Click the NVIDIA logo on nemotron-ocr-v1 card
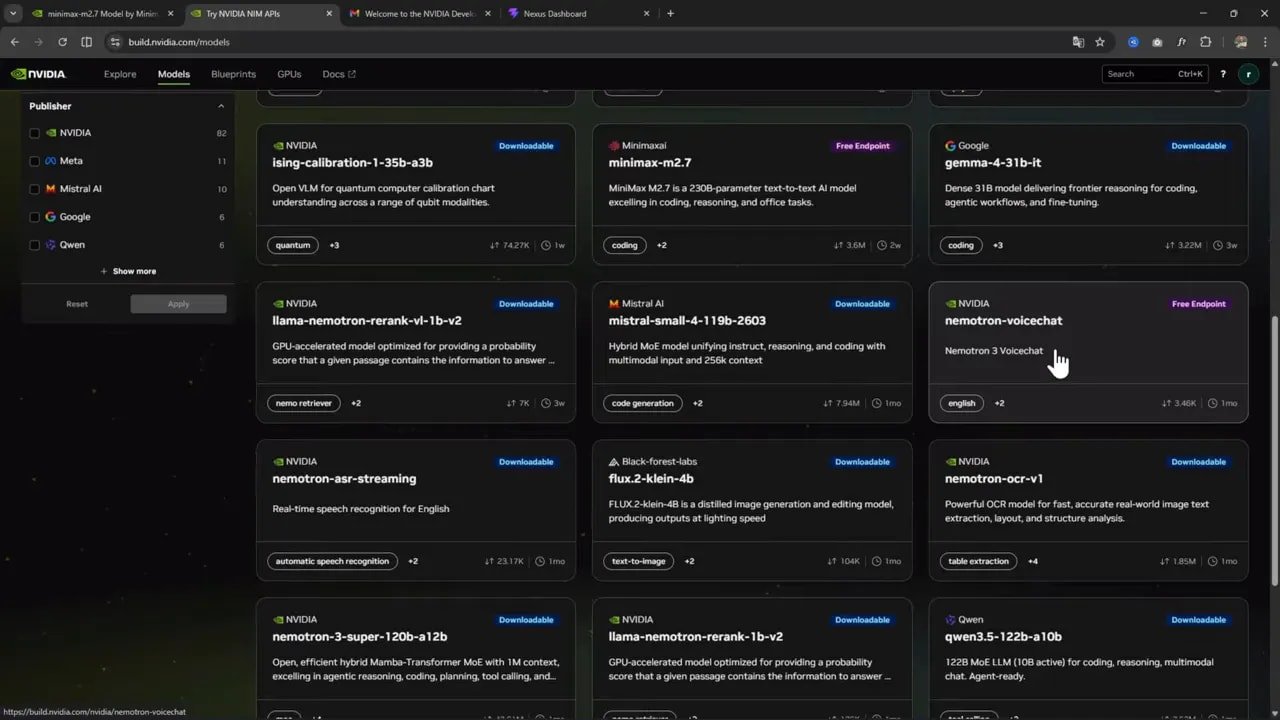 tap(950, 462)
